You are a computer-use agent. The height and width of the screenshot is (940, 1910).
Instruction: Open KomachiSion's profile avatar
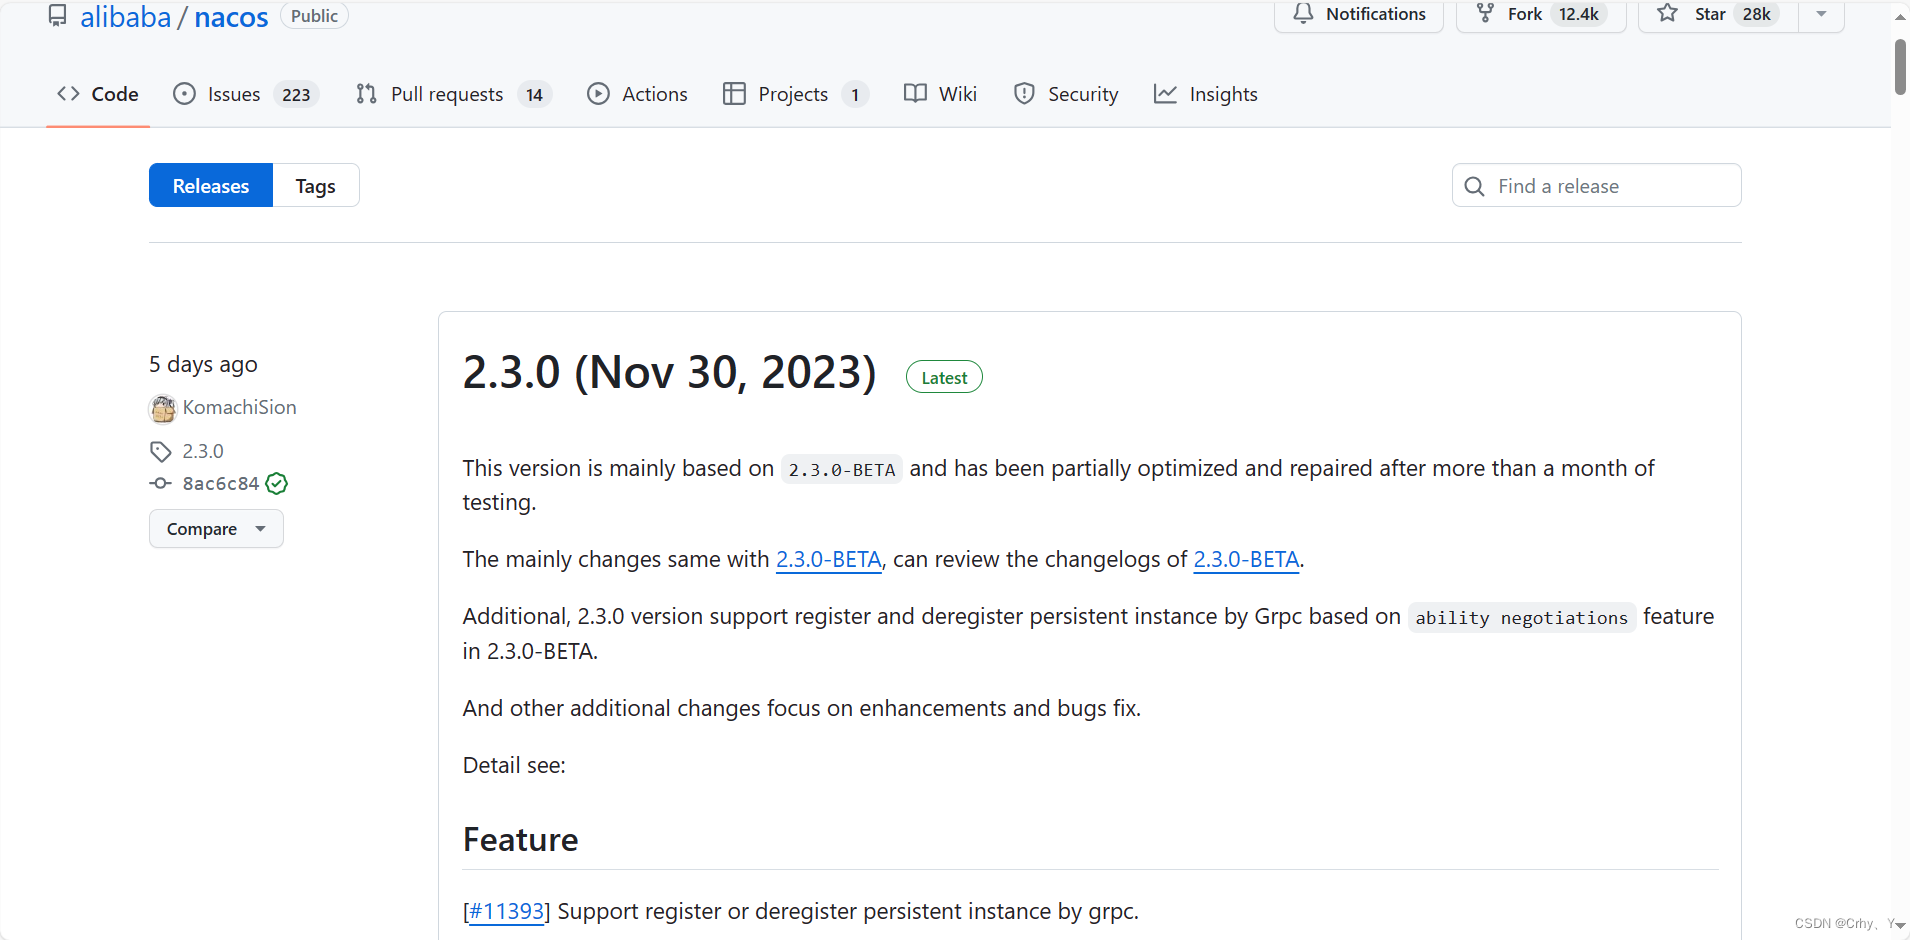(x=162, y=408)
